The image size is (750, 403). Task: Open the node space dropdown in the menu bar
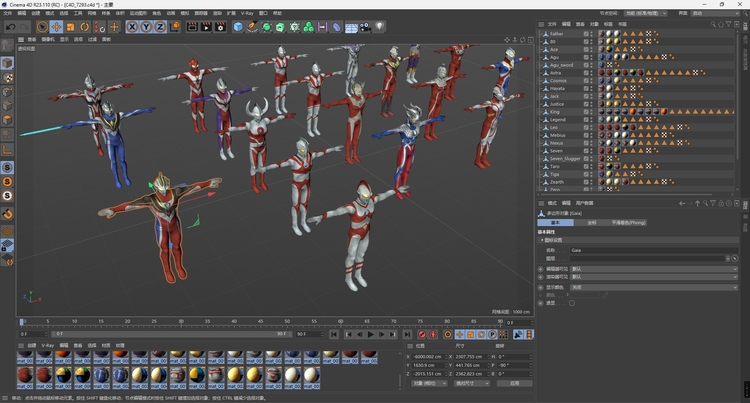click(x=646, y=13)
